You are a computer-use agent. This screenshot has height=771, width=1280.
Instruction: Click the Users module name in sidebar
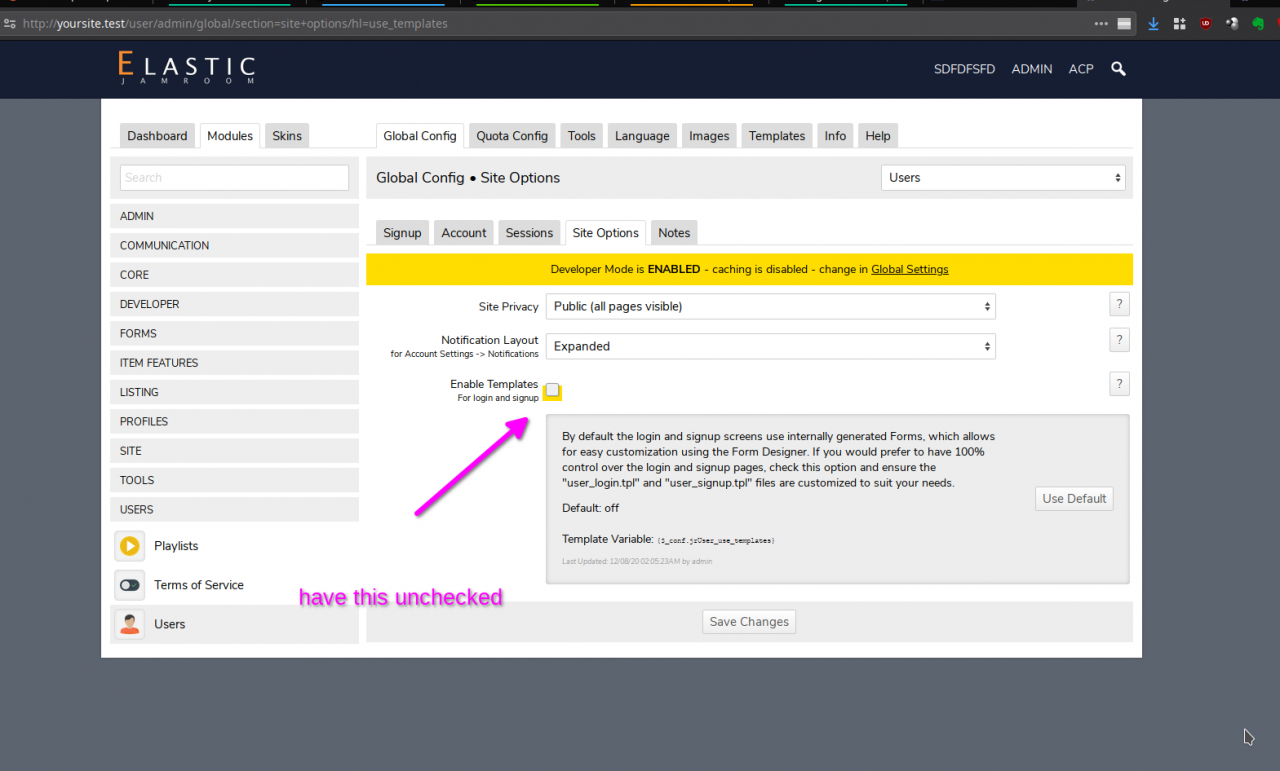click(170, 624)
